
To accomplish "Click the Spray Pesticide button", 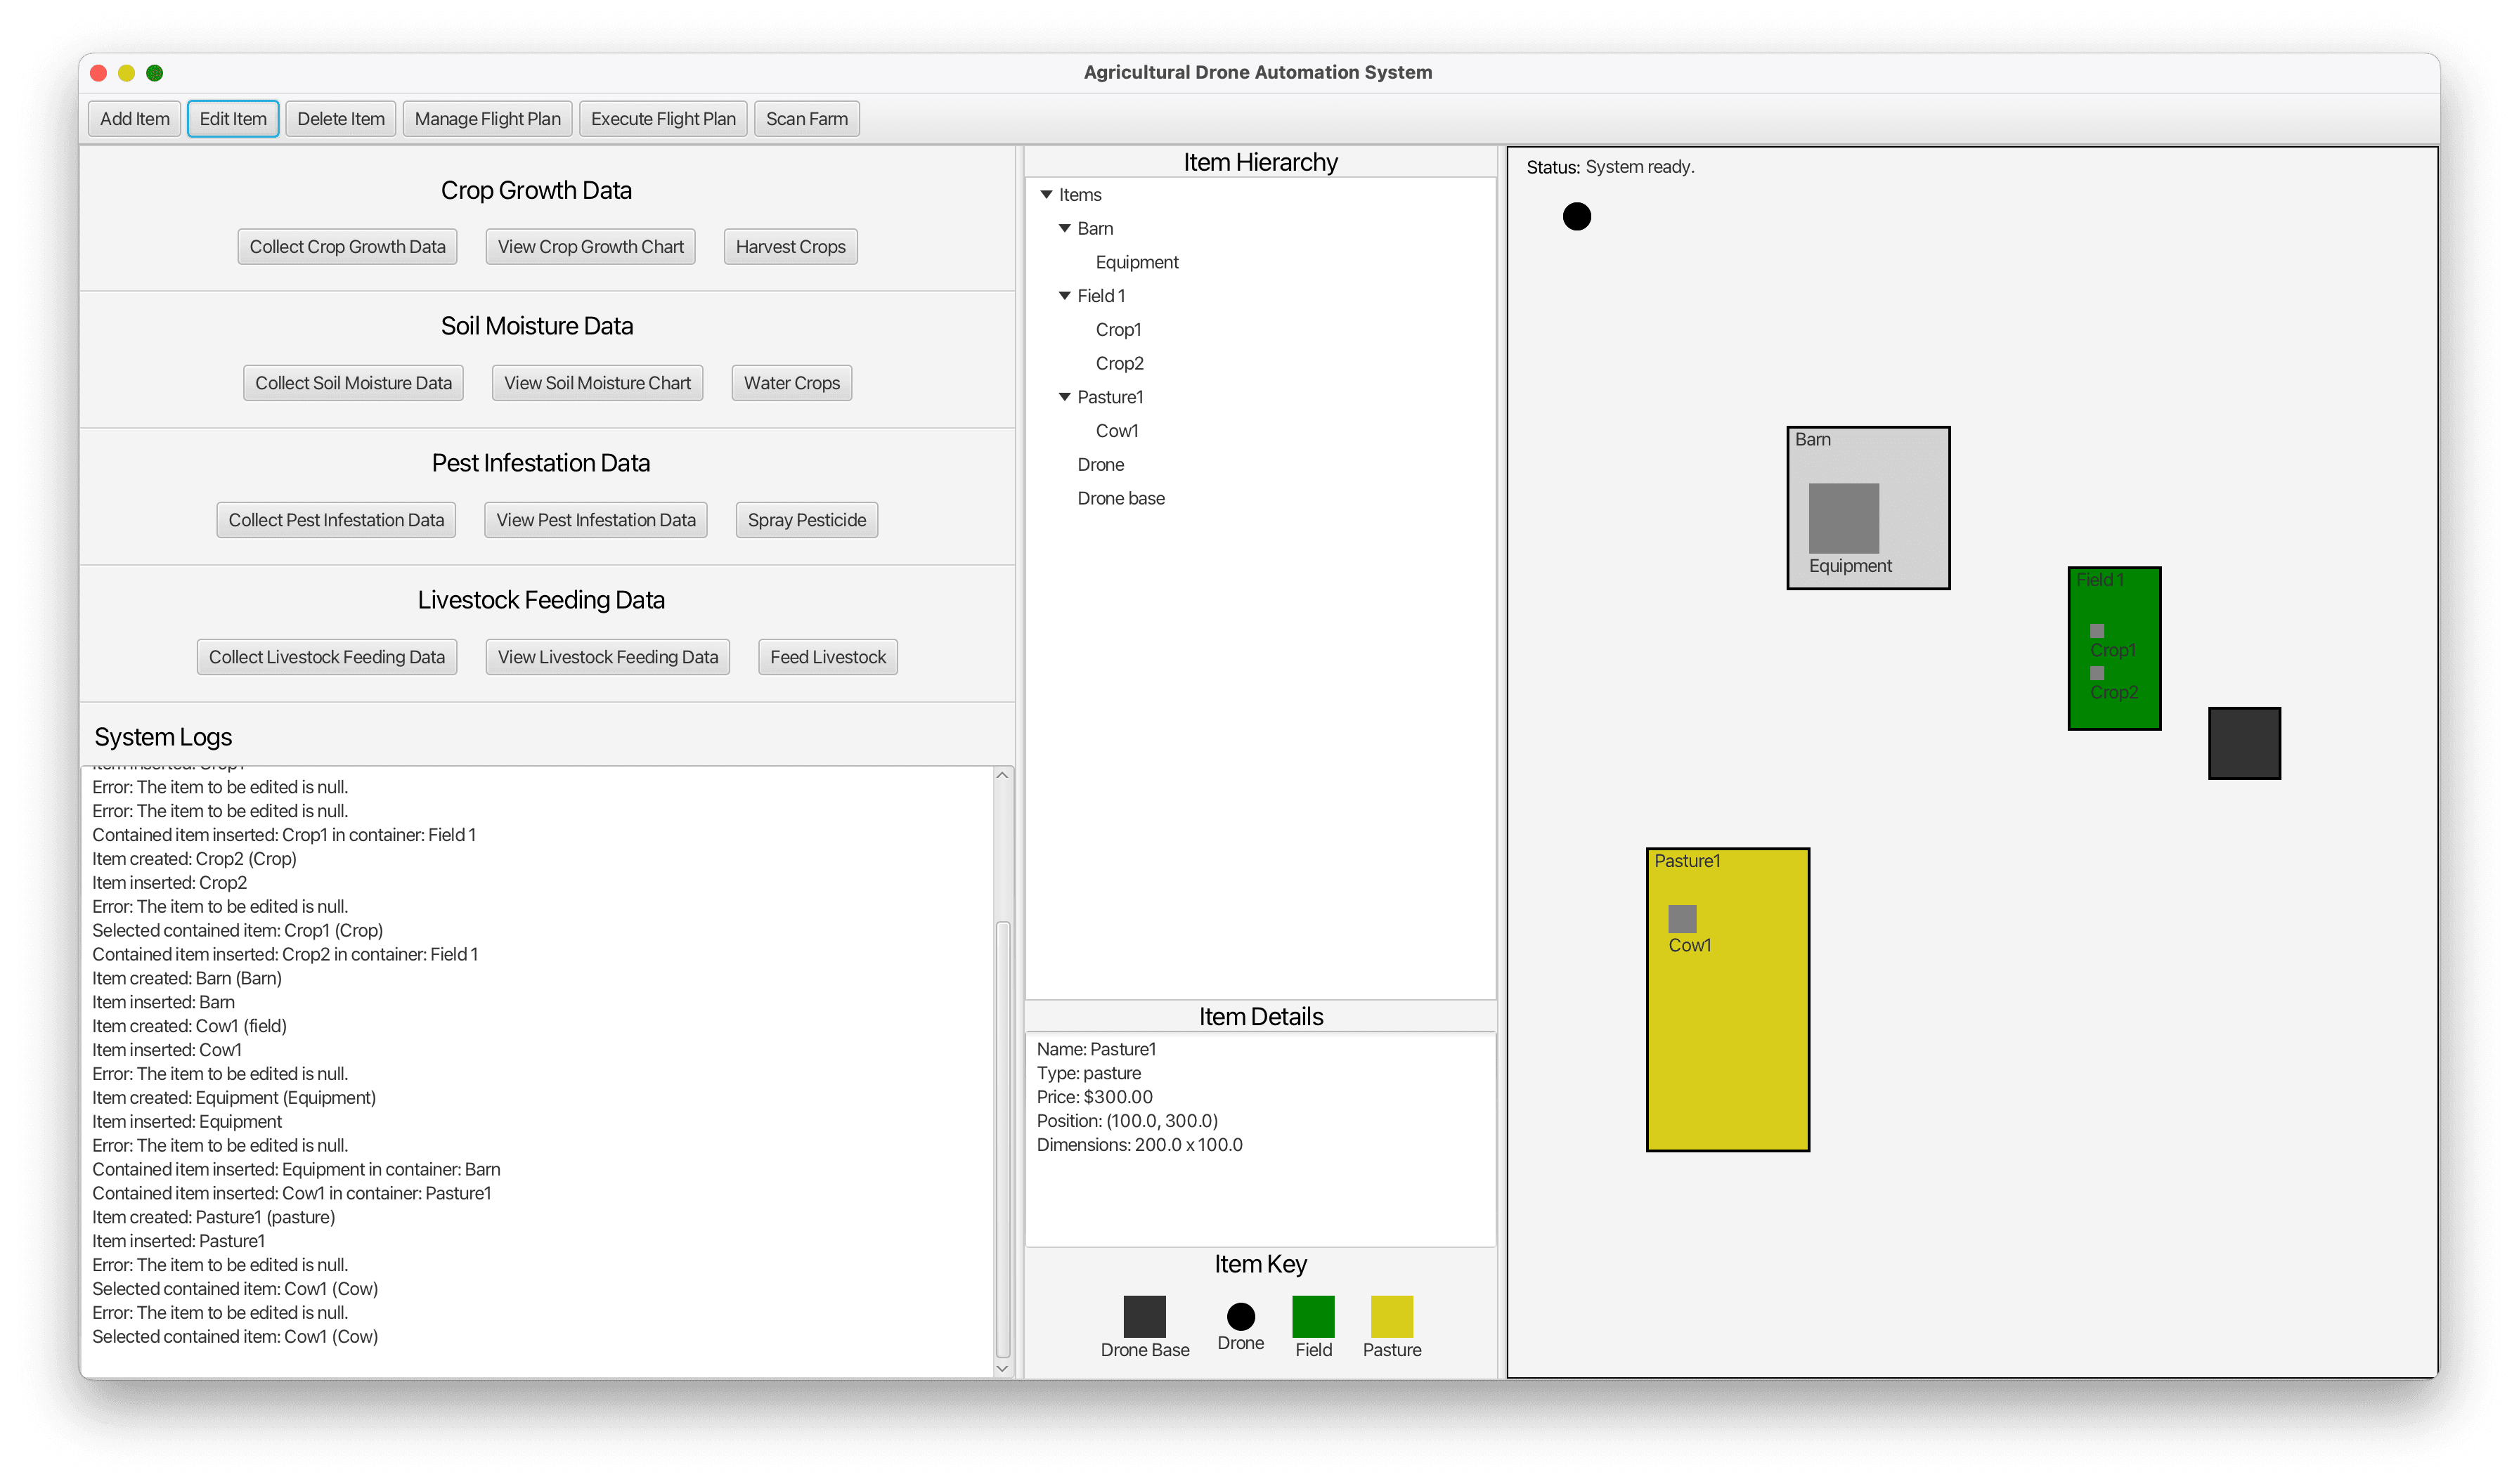I will (x=806, y=520).
